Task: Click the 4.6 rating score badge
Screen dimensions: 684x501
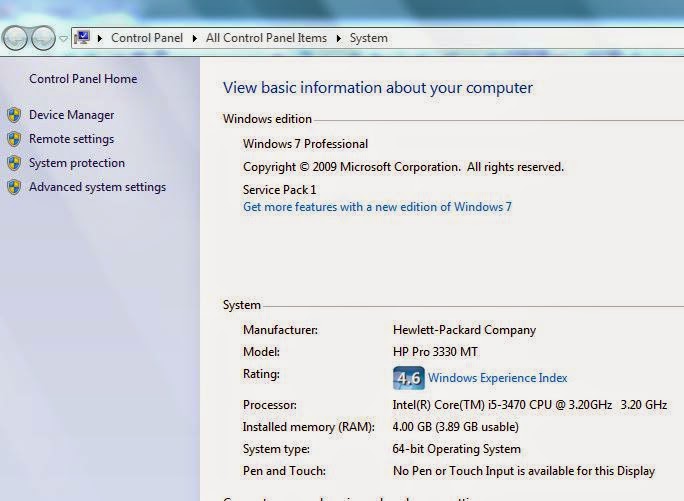Action: point(409,378)
